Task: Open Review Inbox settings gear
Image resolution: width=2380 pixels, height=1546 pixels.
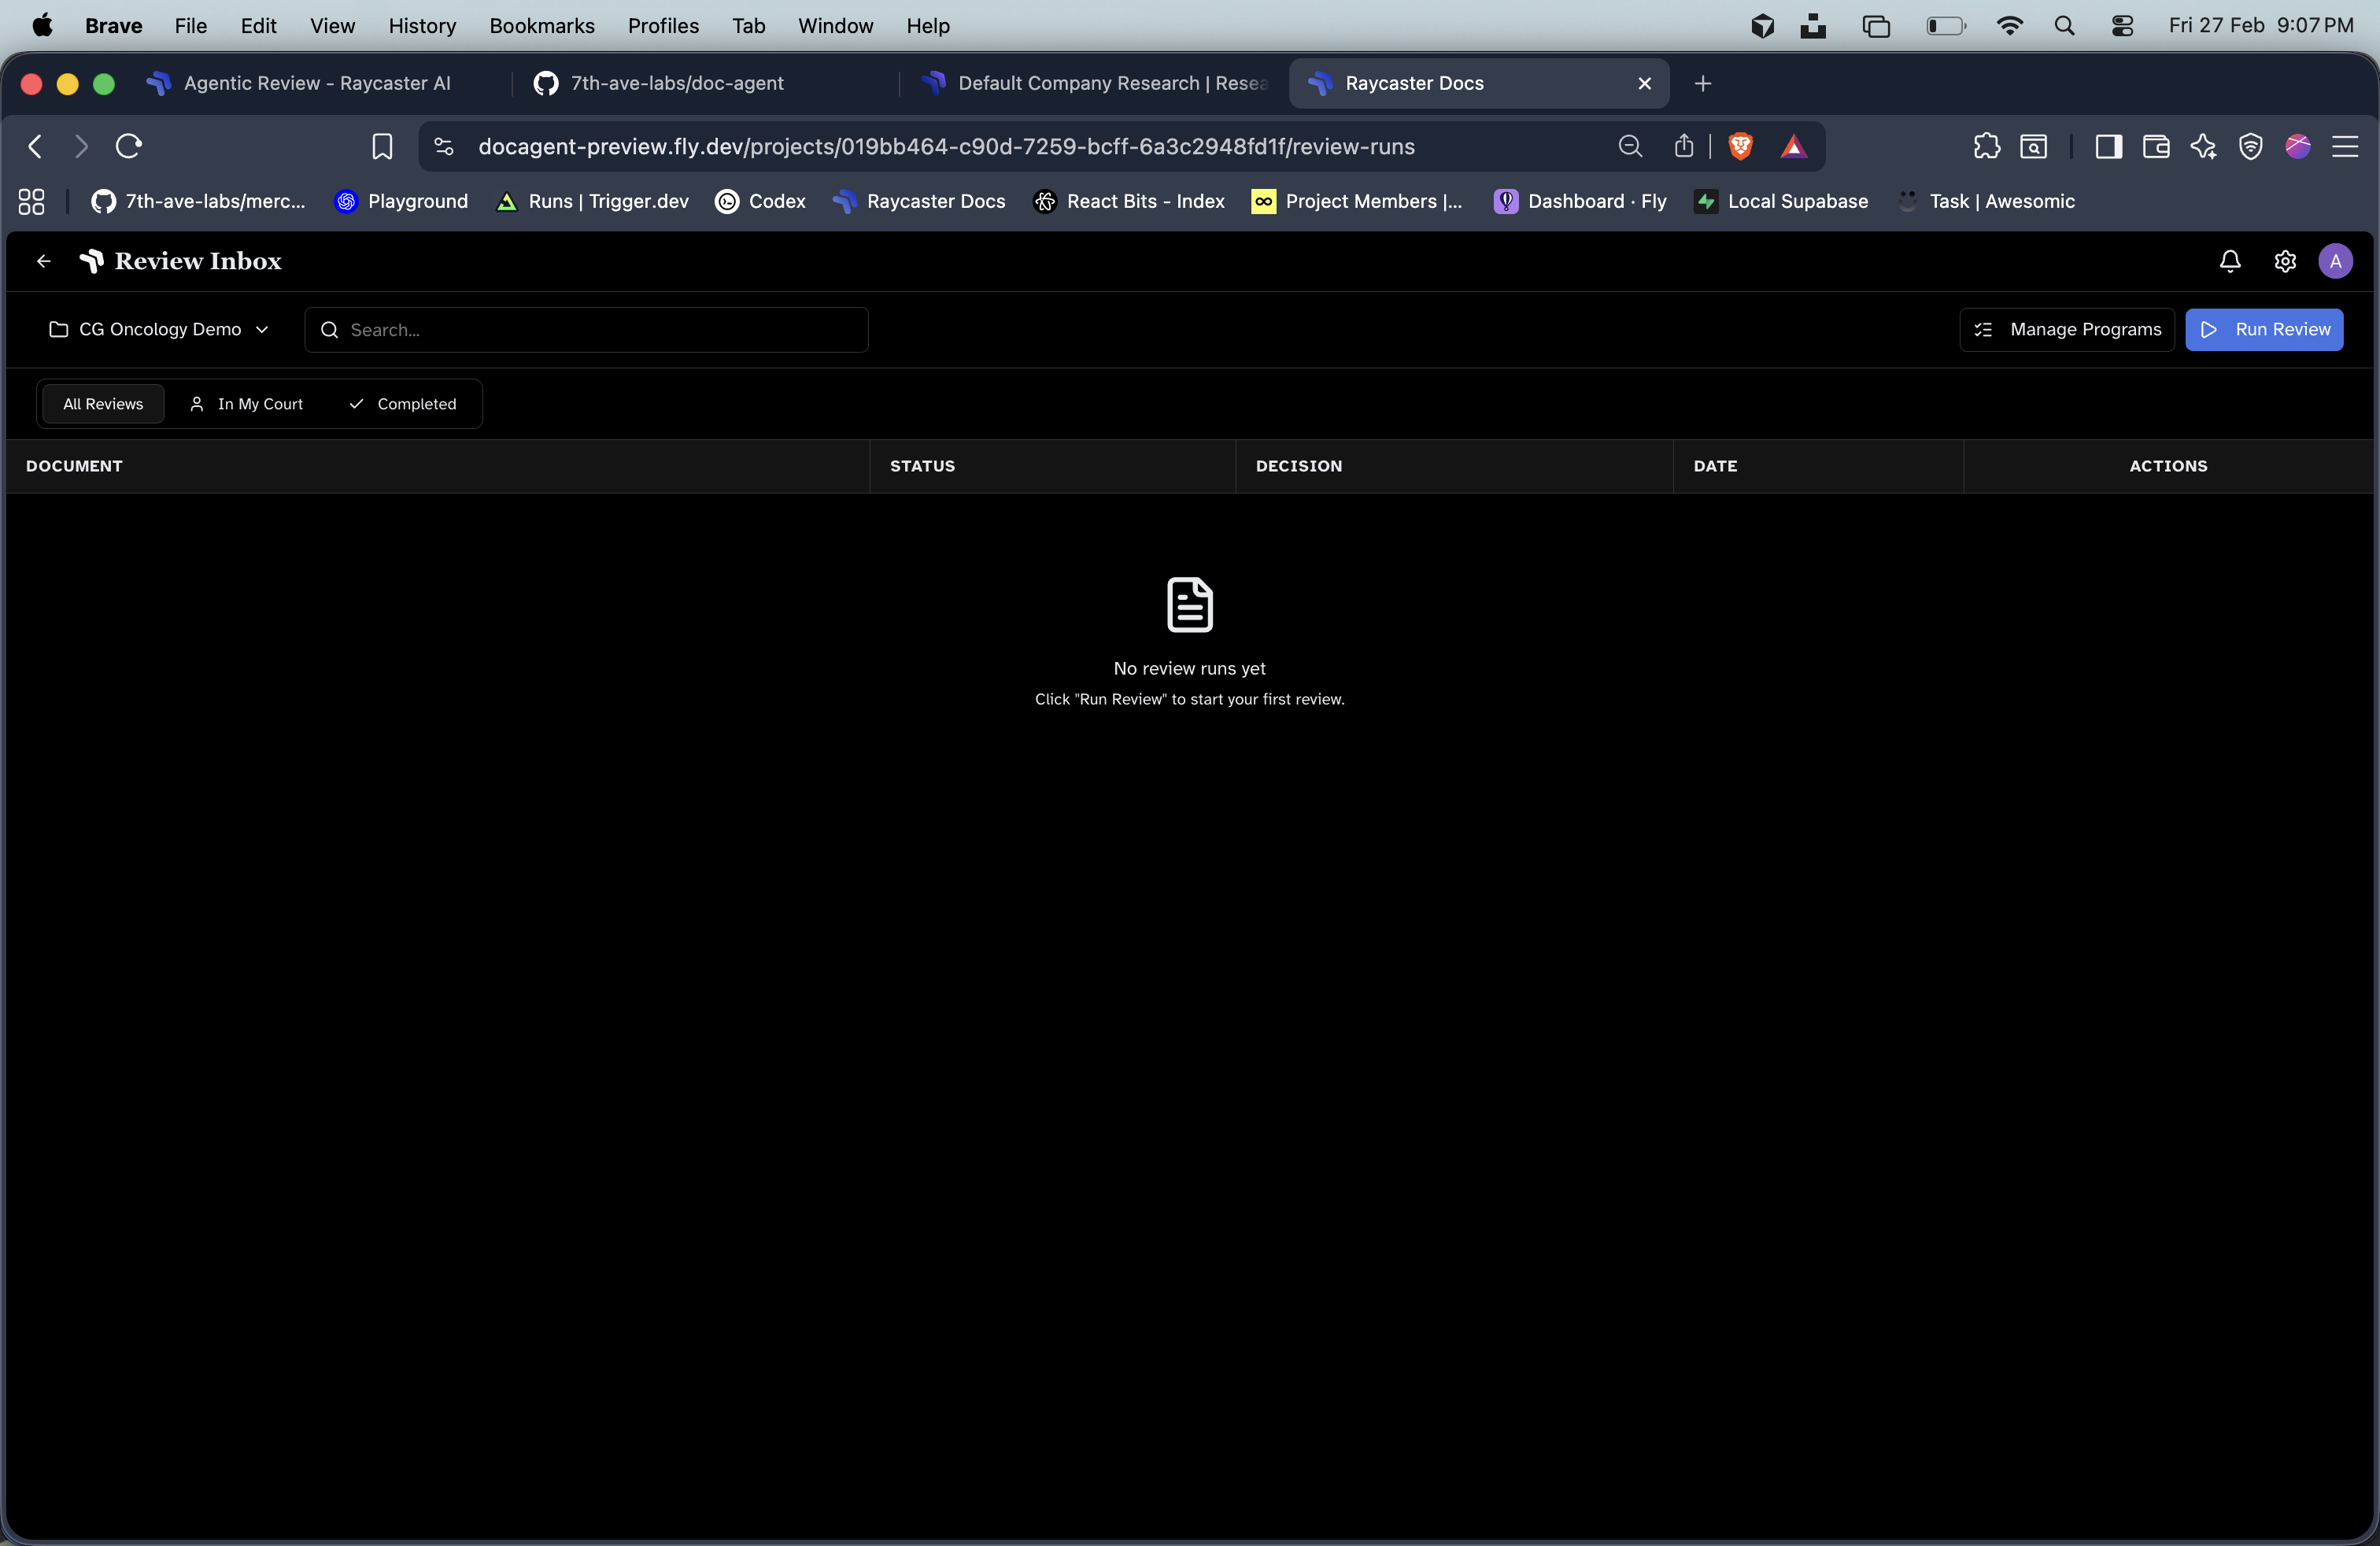Action: [x=2285, y=261]
